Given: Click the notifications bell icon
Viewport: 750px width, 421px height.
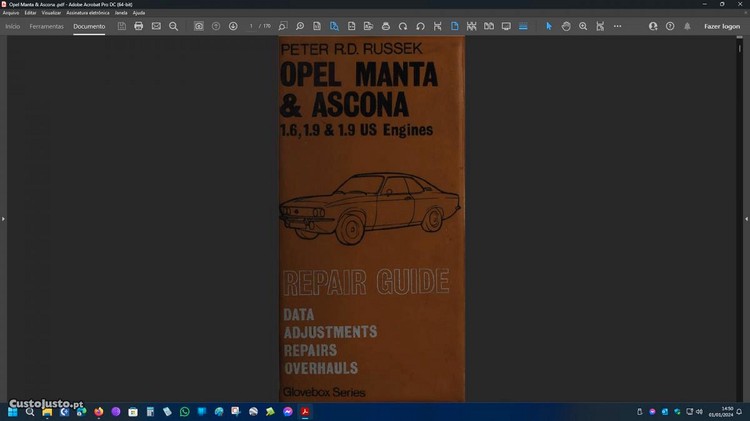Looking at the screenshot, I should (687, 26).
